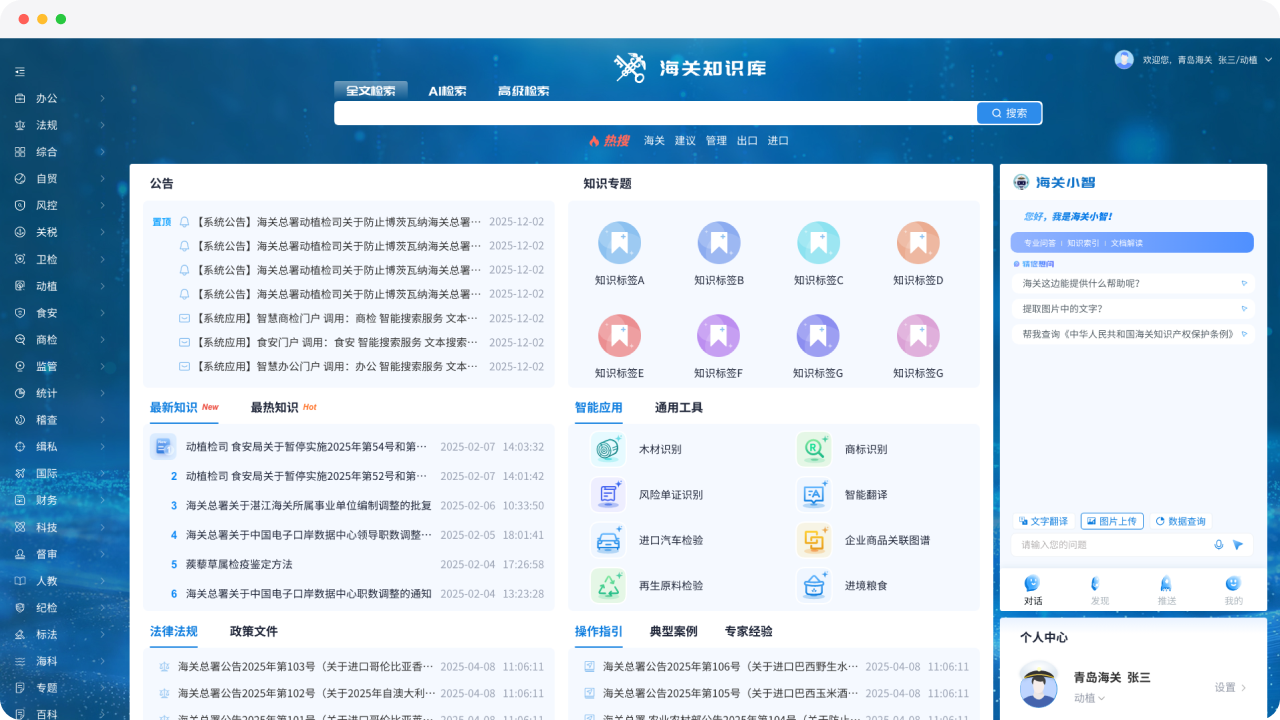1280x720 pixels.
Task: Open the 智能翻译 app icon
Action: (x=814, y=495)
